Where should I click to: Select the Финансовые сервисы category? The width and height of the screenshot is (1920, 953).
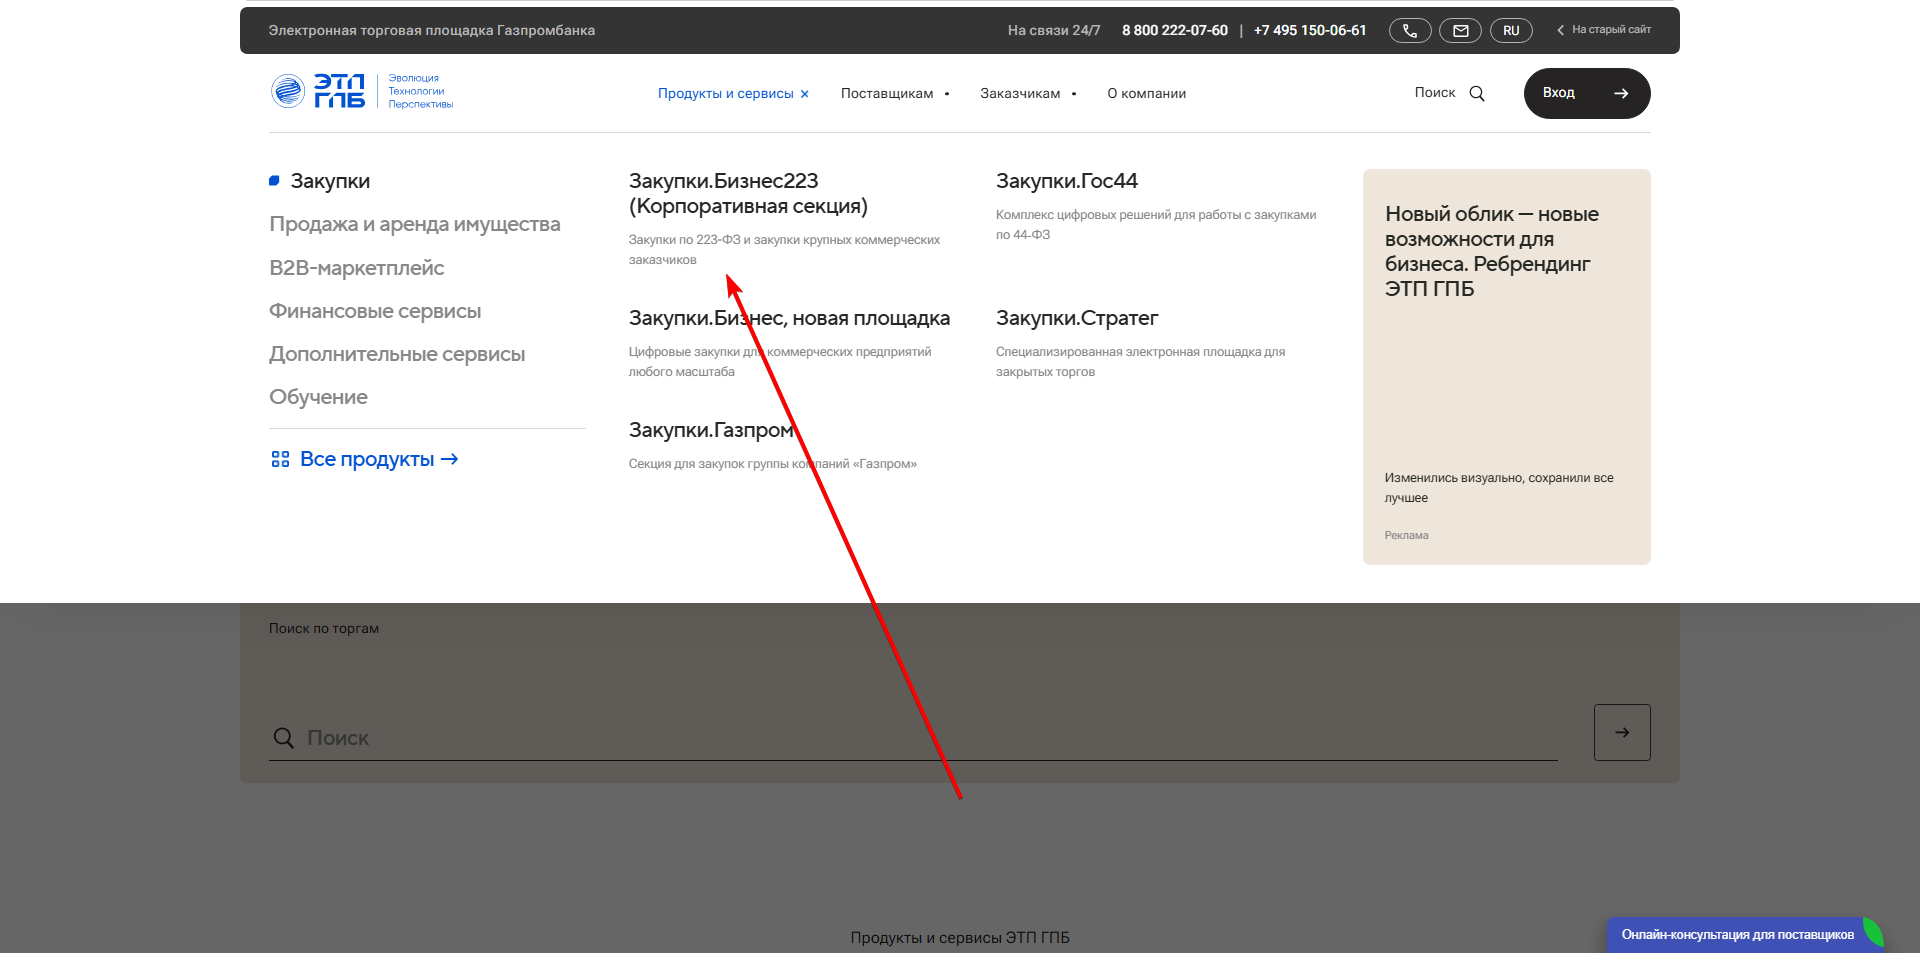(375, 311)
